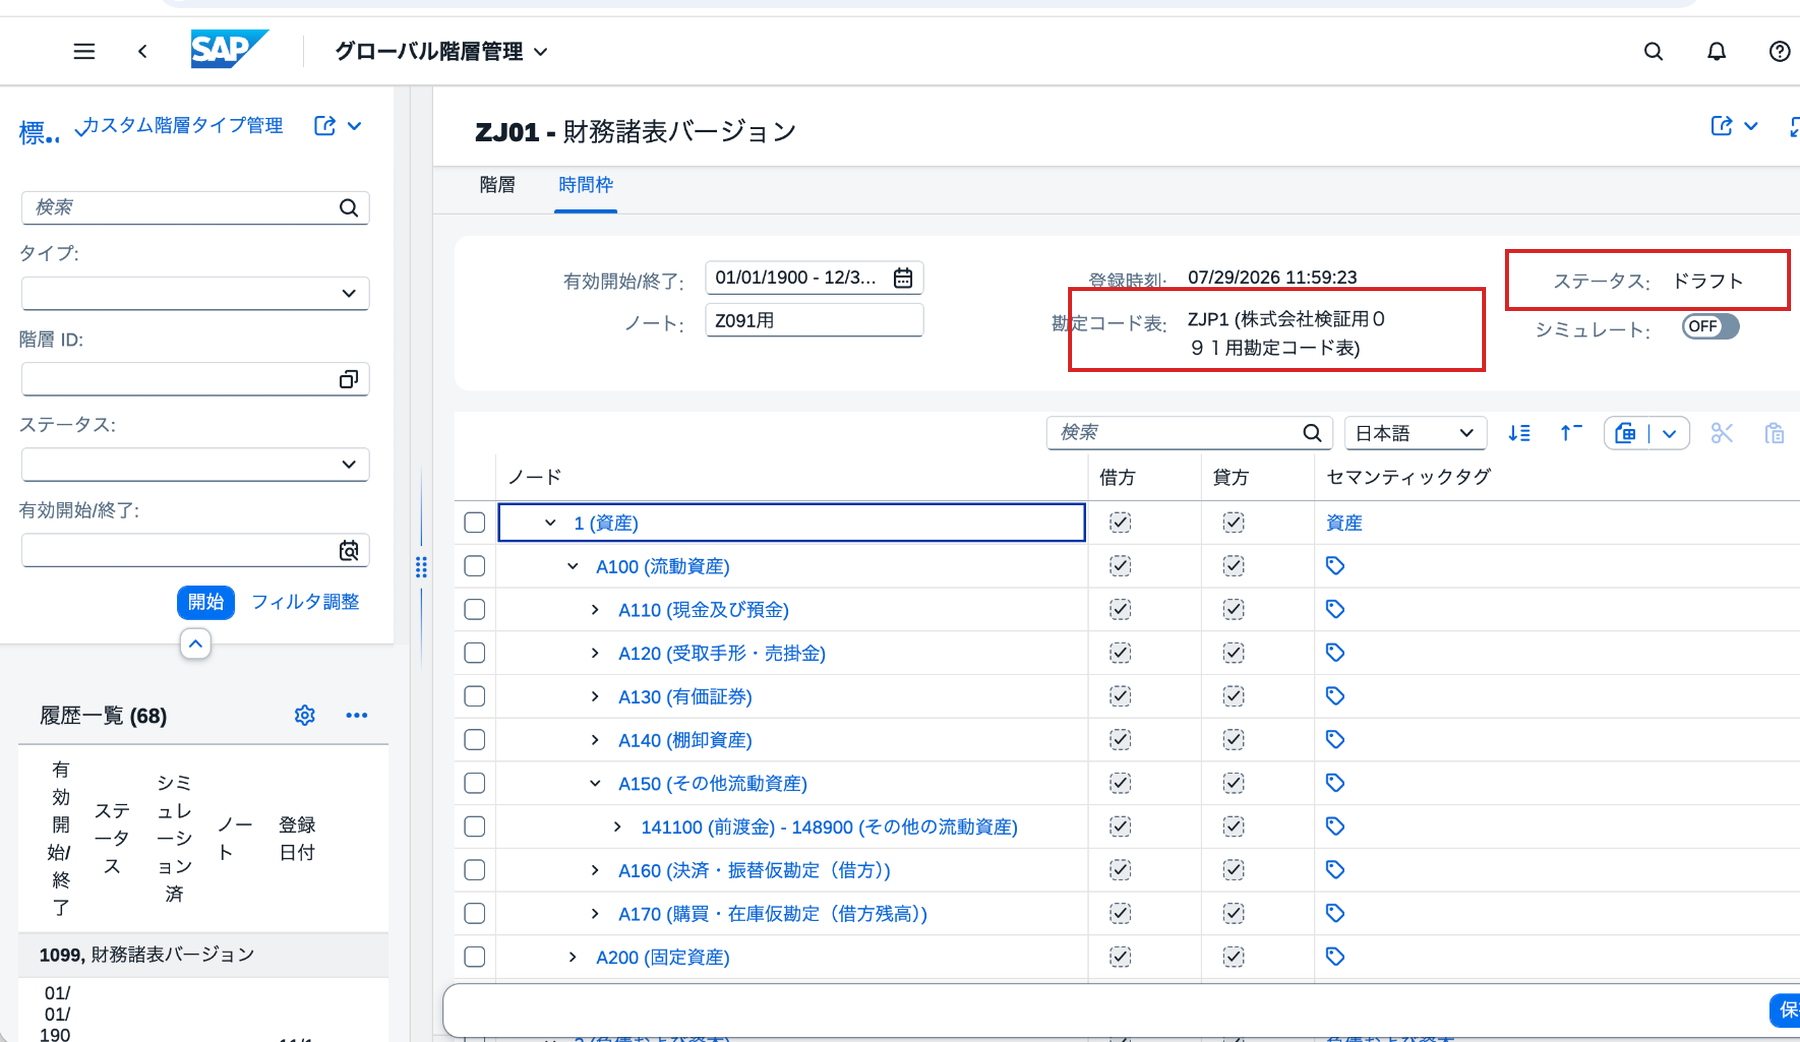Switch to the 時間枠 tab

coord(586,185)
